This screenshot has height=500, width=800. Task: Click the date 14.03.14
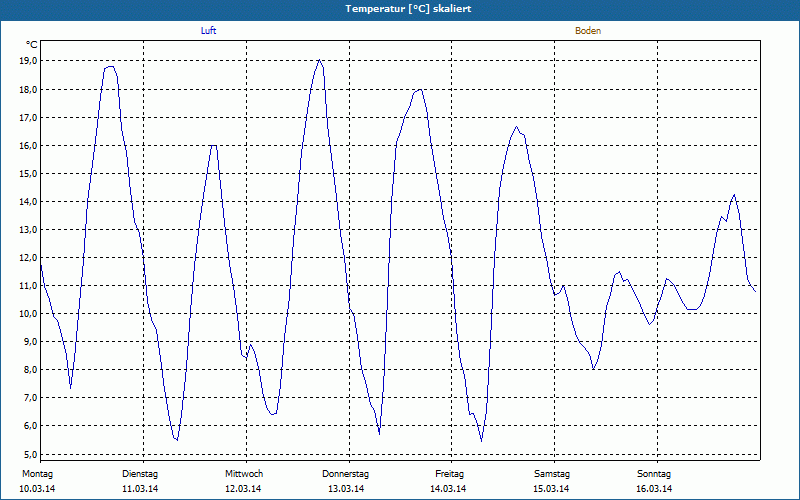point(448,489)
